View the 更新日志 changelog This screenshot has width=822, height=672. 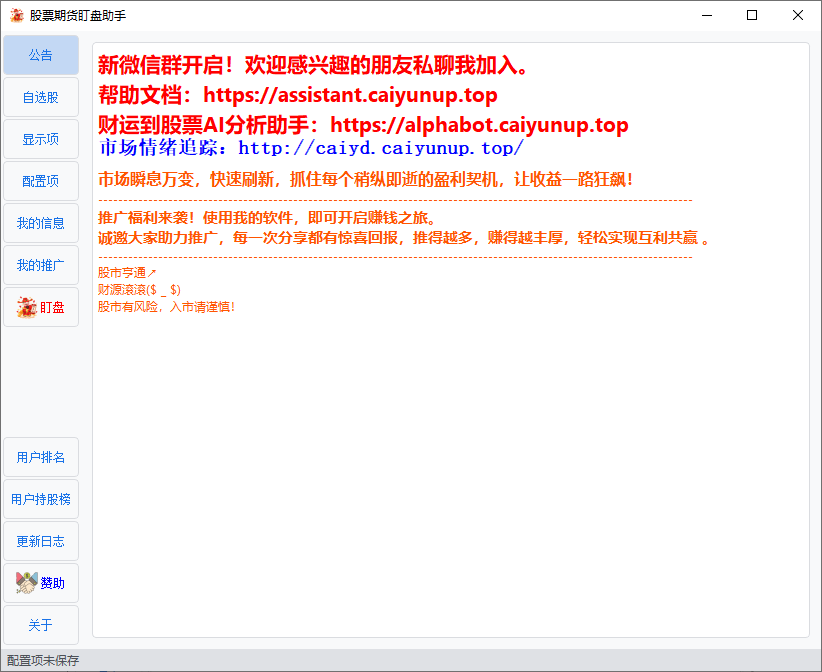pyautogui.click(x=41, y=541)
